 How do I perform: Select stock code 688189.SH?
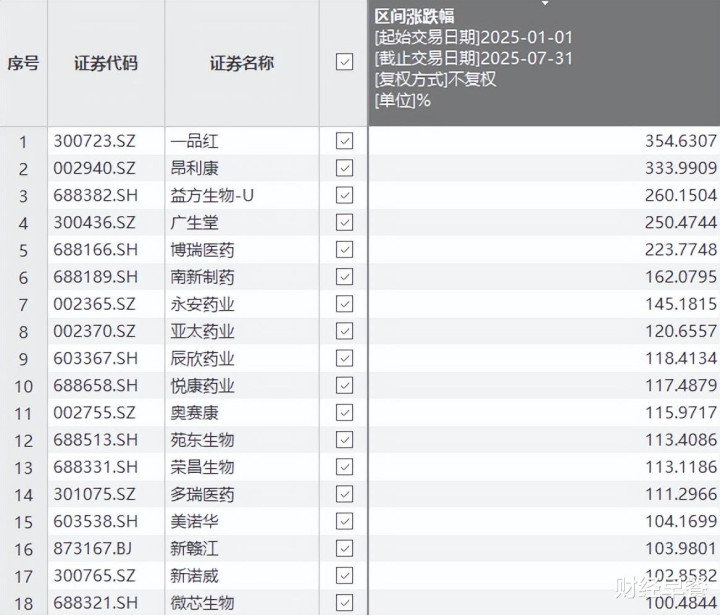pyautogui.click(x=96, y=276)
